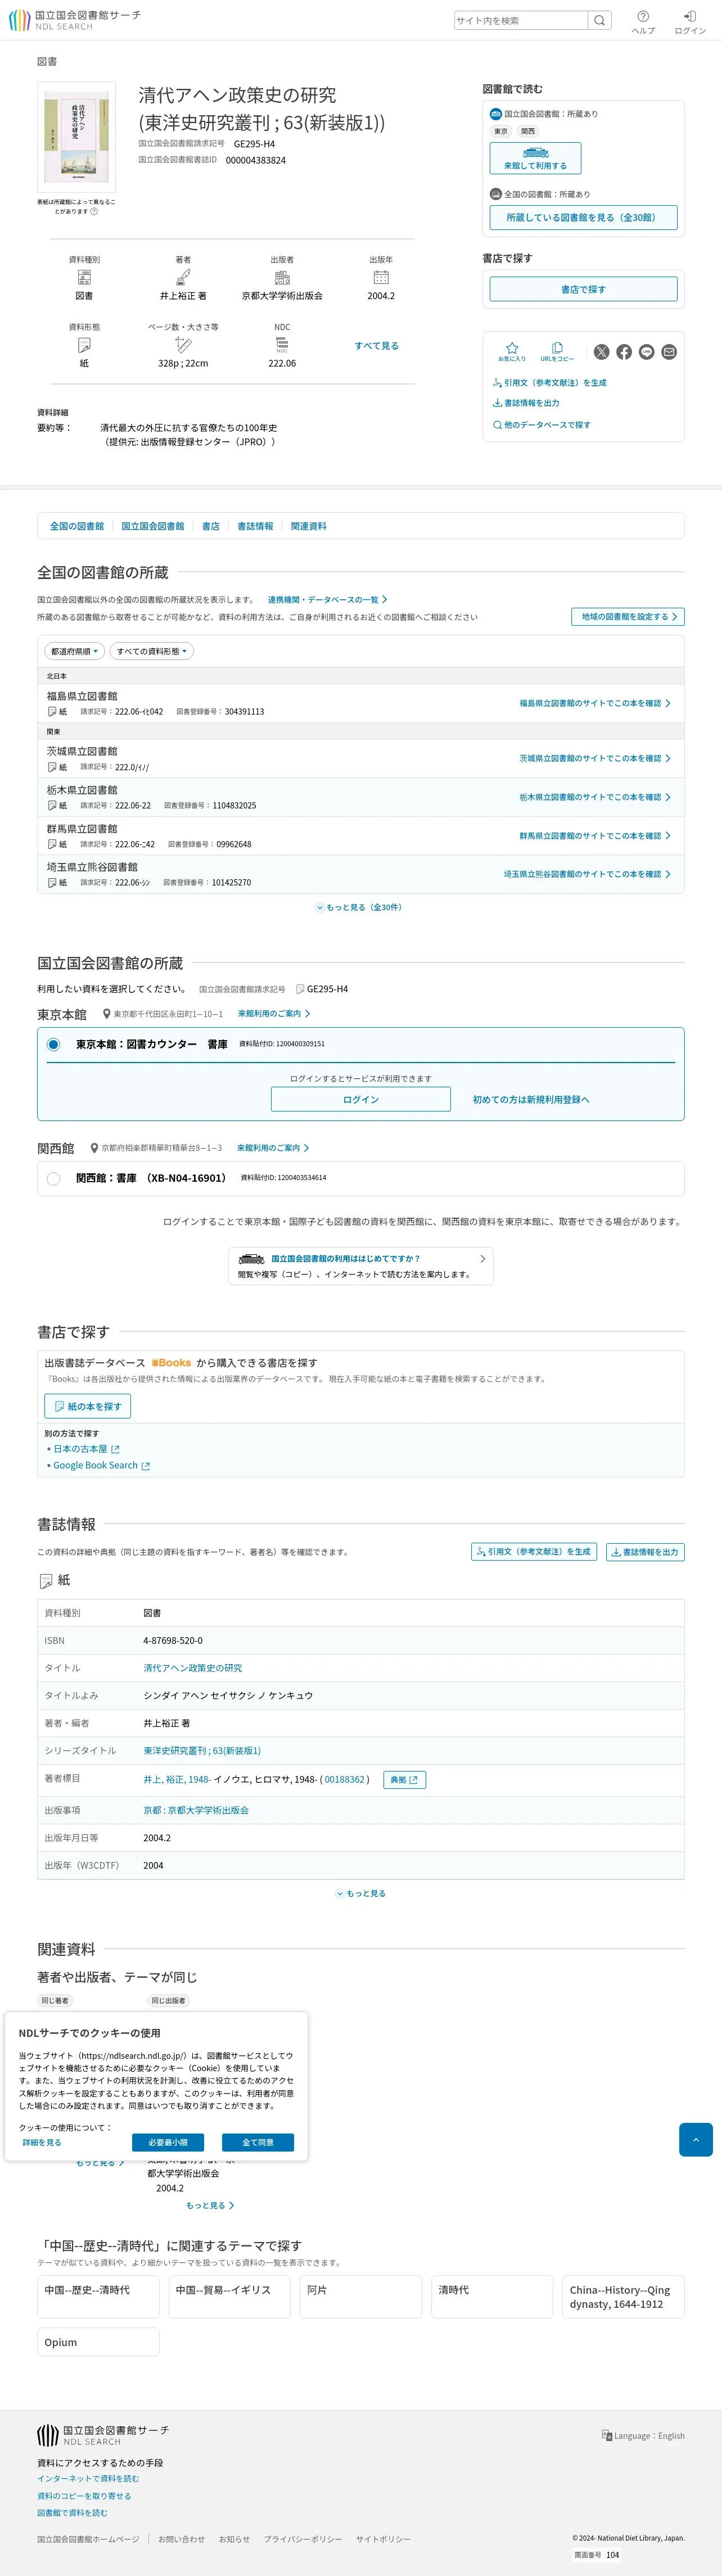Viewport: 722px width, 2576px height.
Task: Click the book cover thumbnail
Action: tap(76, 137)
